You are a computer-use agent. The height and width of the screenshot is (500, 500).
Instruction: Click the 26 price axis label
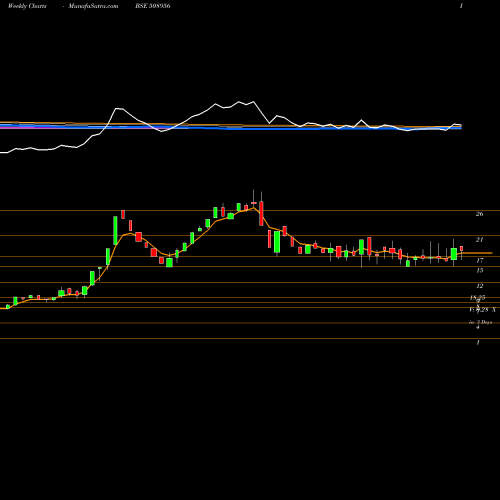tap(479, 214)
